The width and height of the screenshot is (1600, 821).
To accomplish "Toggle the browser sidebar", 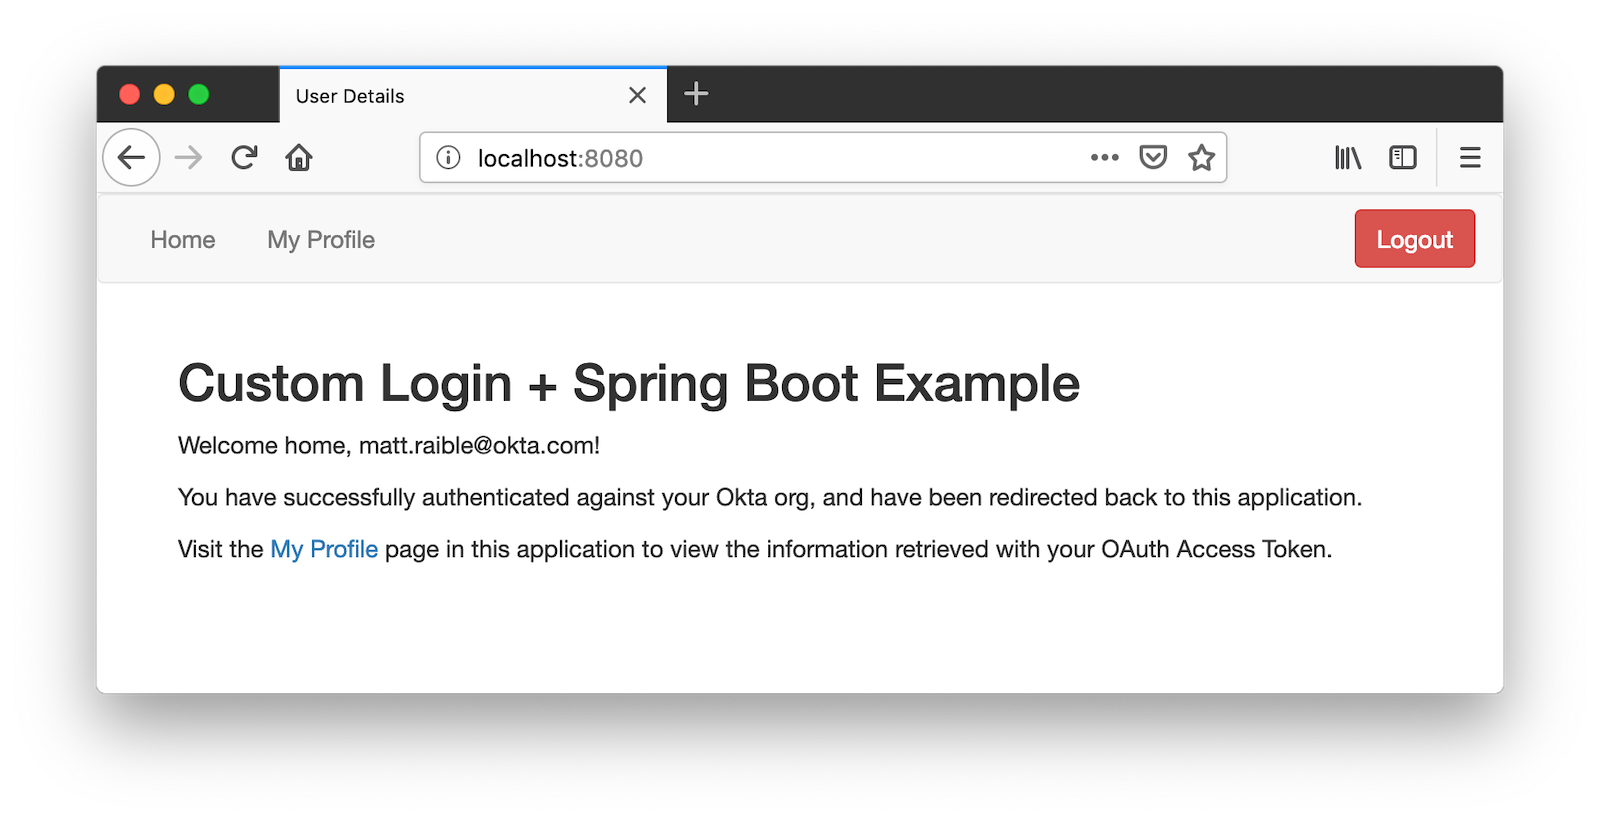I will (x=1402, y=158).
